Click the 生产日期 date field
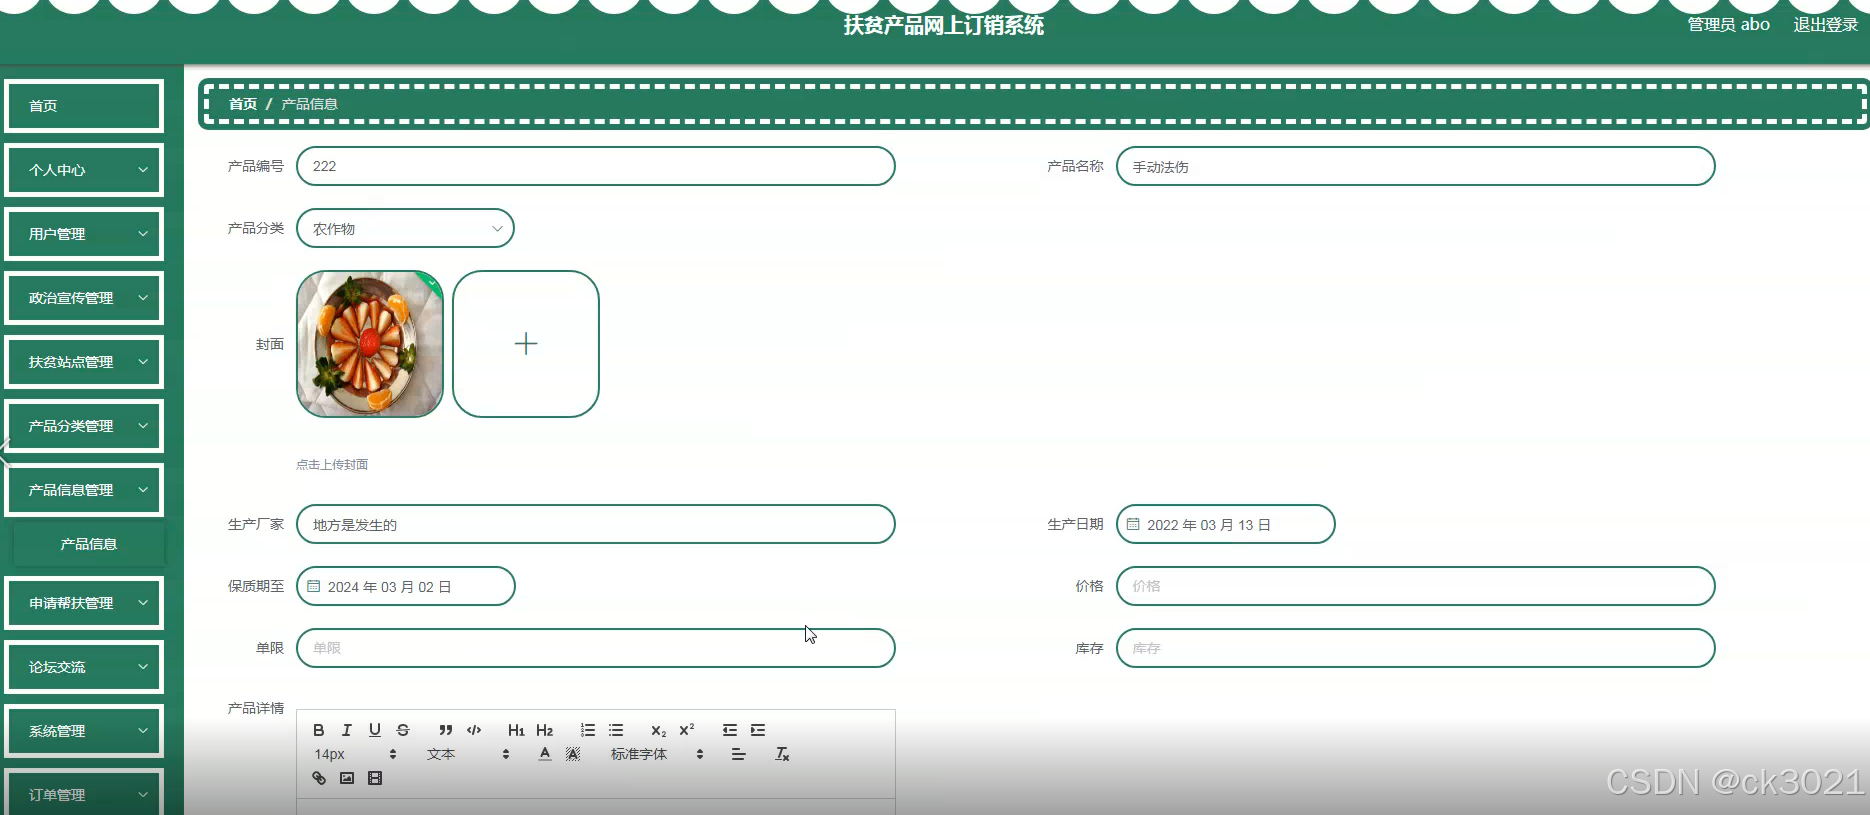The image size is (1870, 815). [x=1226, y=524]
